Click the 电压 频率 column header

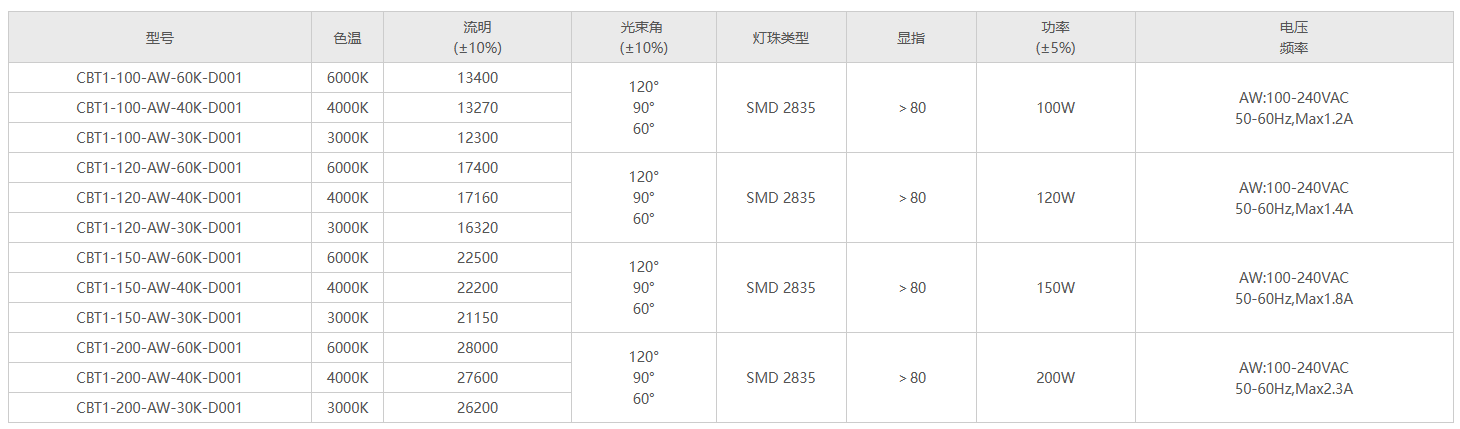(1293, 38)
